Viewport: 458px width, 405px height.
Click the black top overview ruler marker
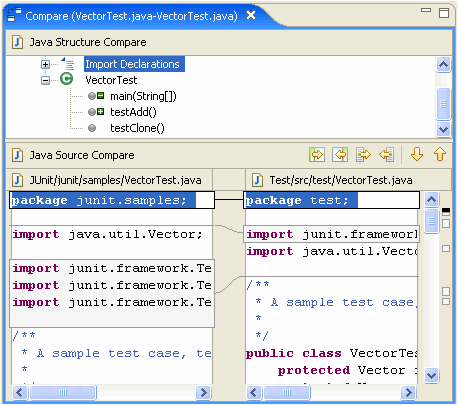coord(446,211)
